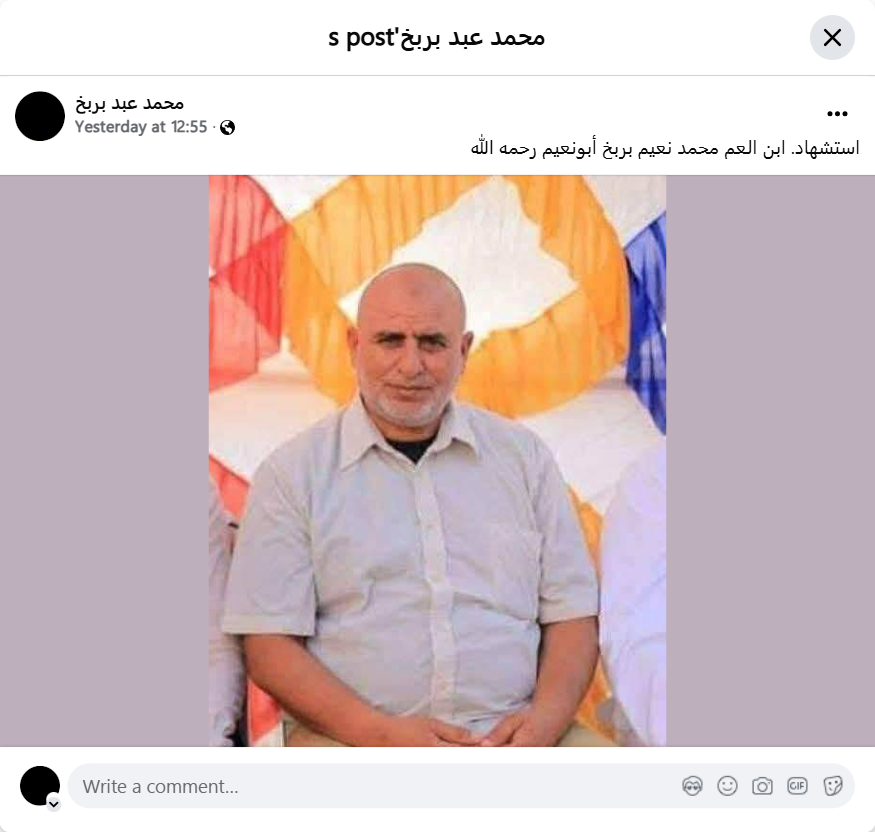Open the posted photo of the man

click(x=438, y=461)
